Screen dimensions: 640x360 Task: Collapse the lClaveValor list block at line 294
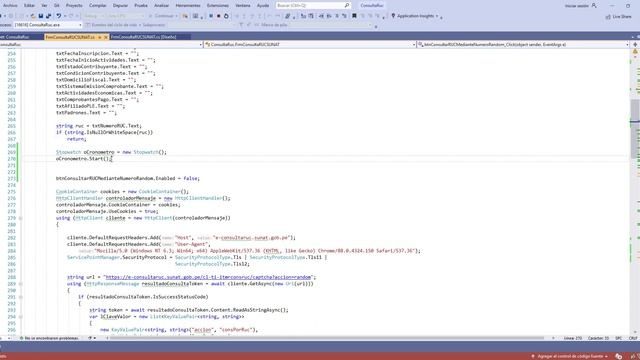click(20, 317)
